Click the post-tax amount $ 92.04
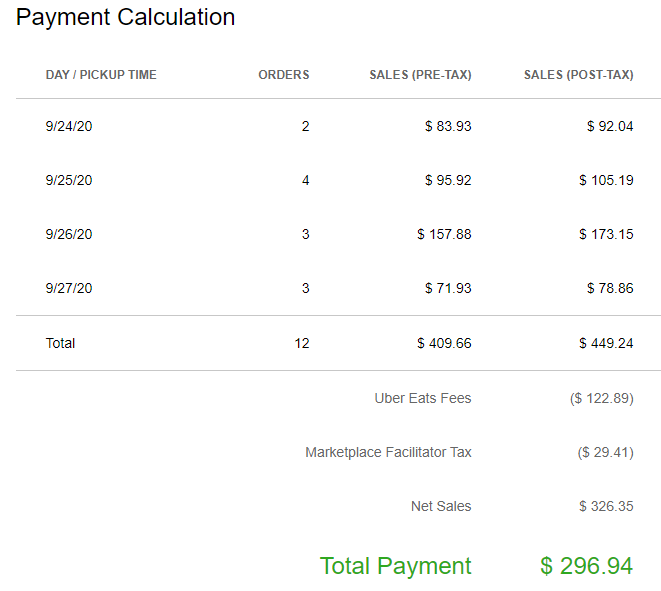 [610, 126]
